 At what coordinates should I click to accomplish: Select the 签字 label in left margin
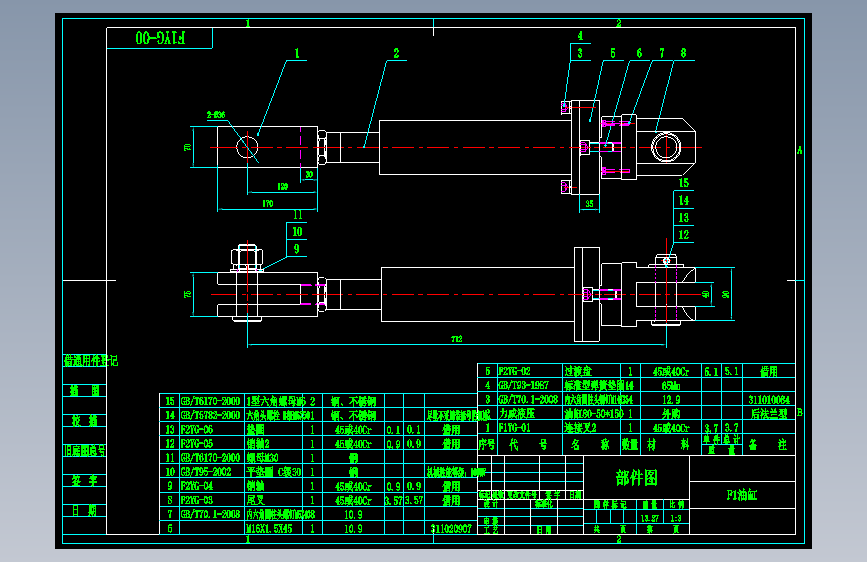tap(85, 480)
